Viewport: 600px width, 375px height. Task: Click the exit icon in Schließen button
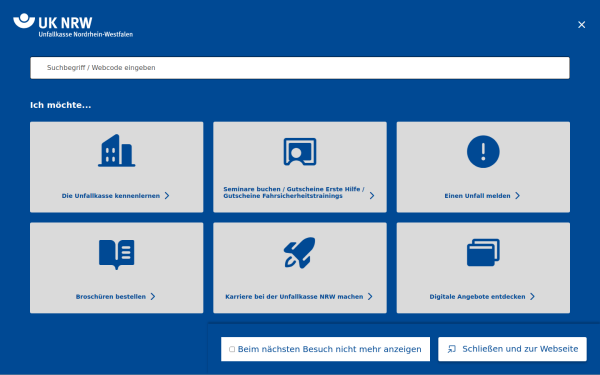coord(452,349)
